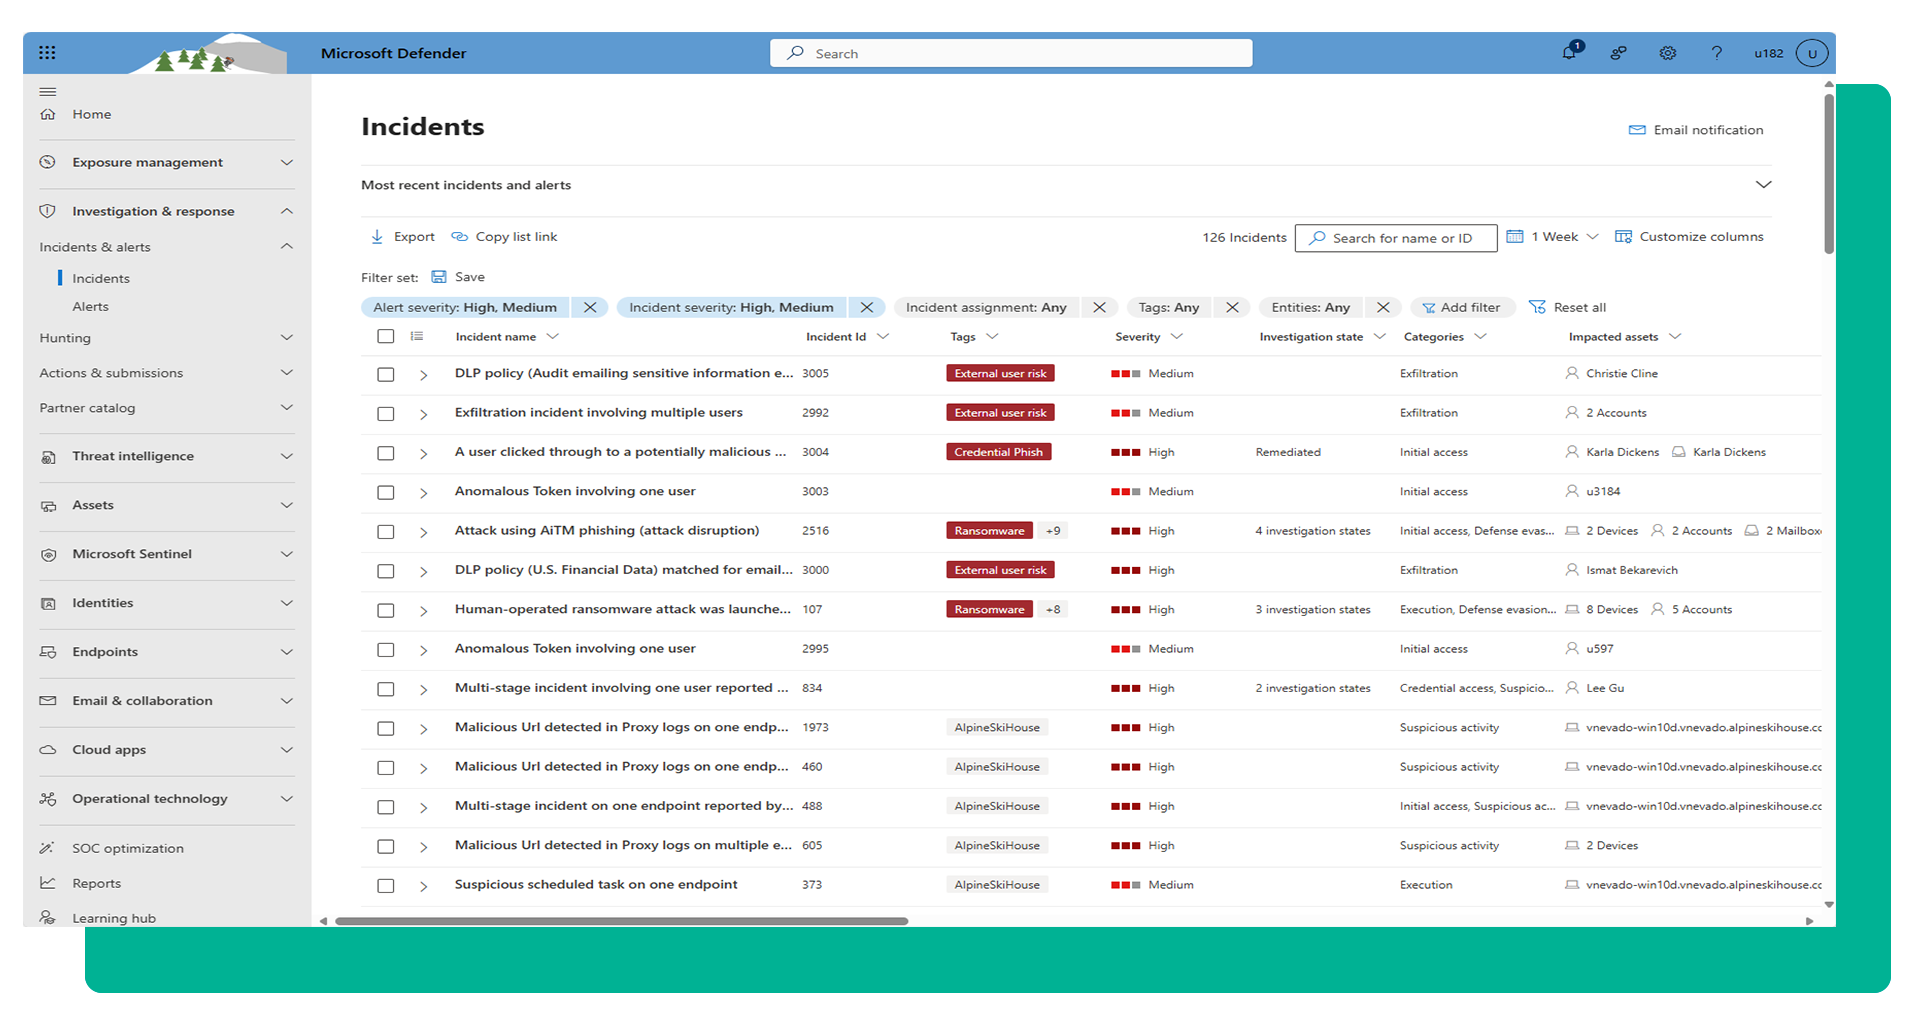Open the 1 Week time range dropdown
The height and width of the screenshot is (1032, 1905).
pyautogui.click(x=1553, y=237)
